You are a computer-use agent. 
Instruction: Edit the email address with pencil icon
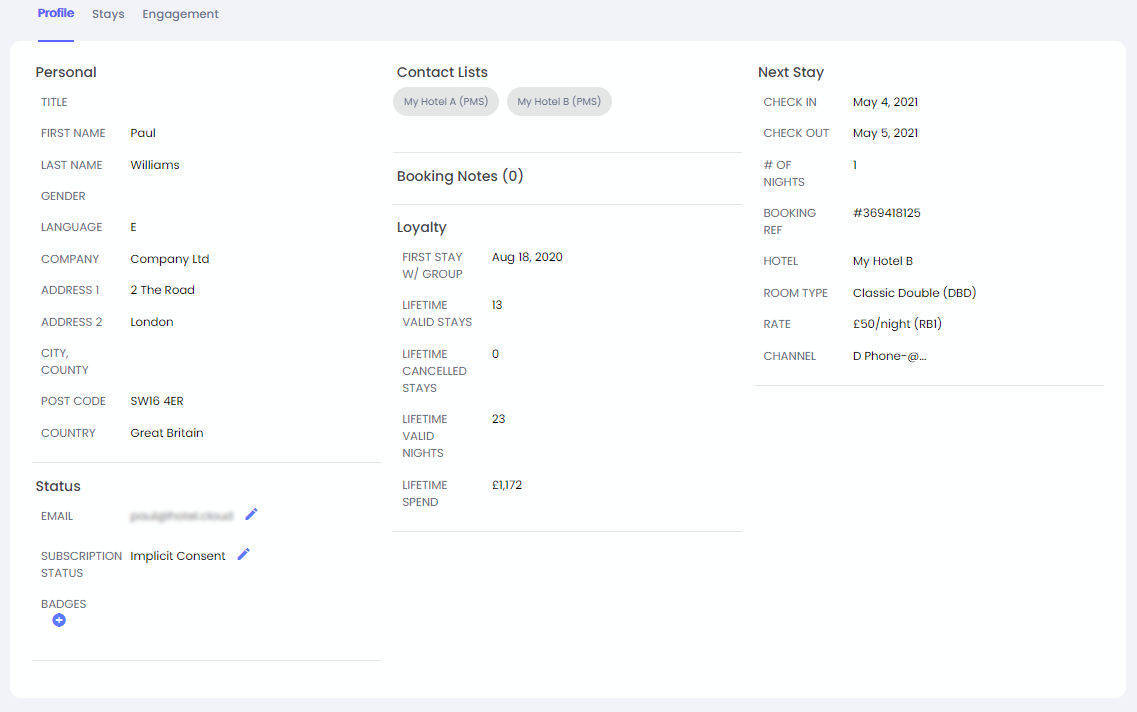251,514
